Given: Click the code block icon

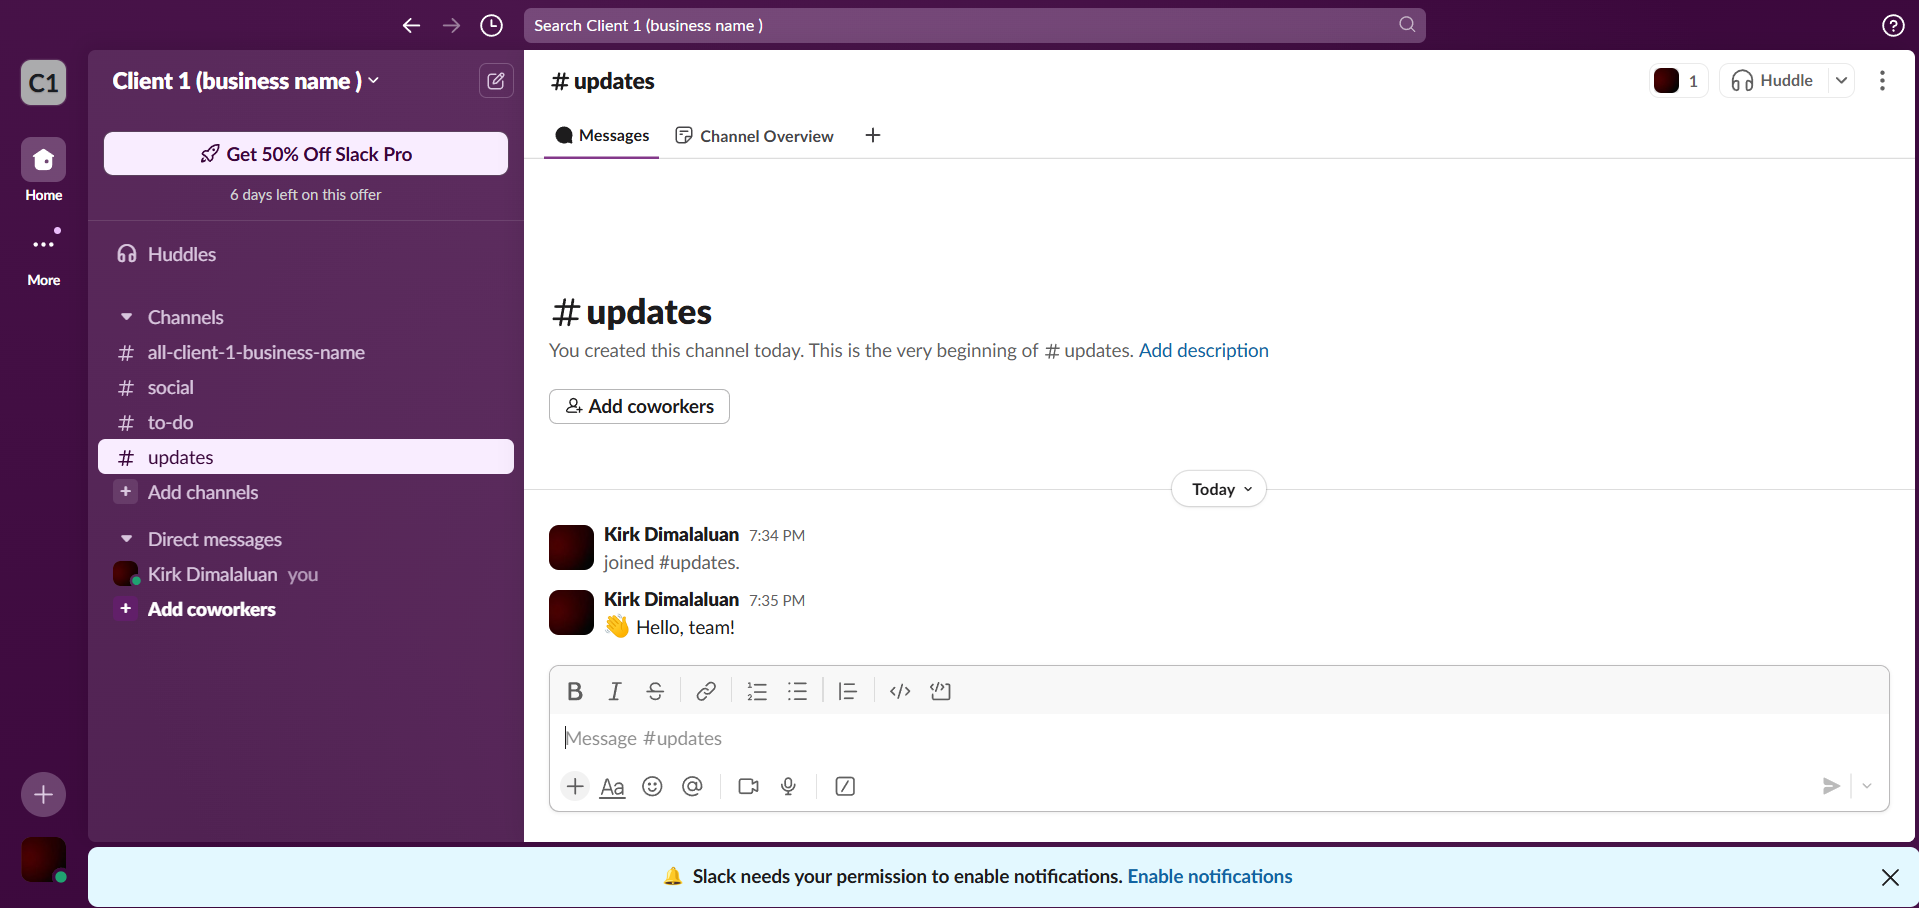Looking at the screenshot, I should pos(940,691).
